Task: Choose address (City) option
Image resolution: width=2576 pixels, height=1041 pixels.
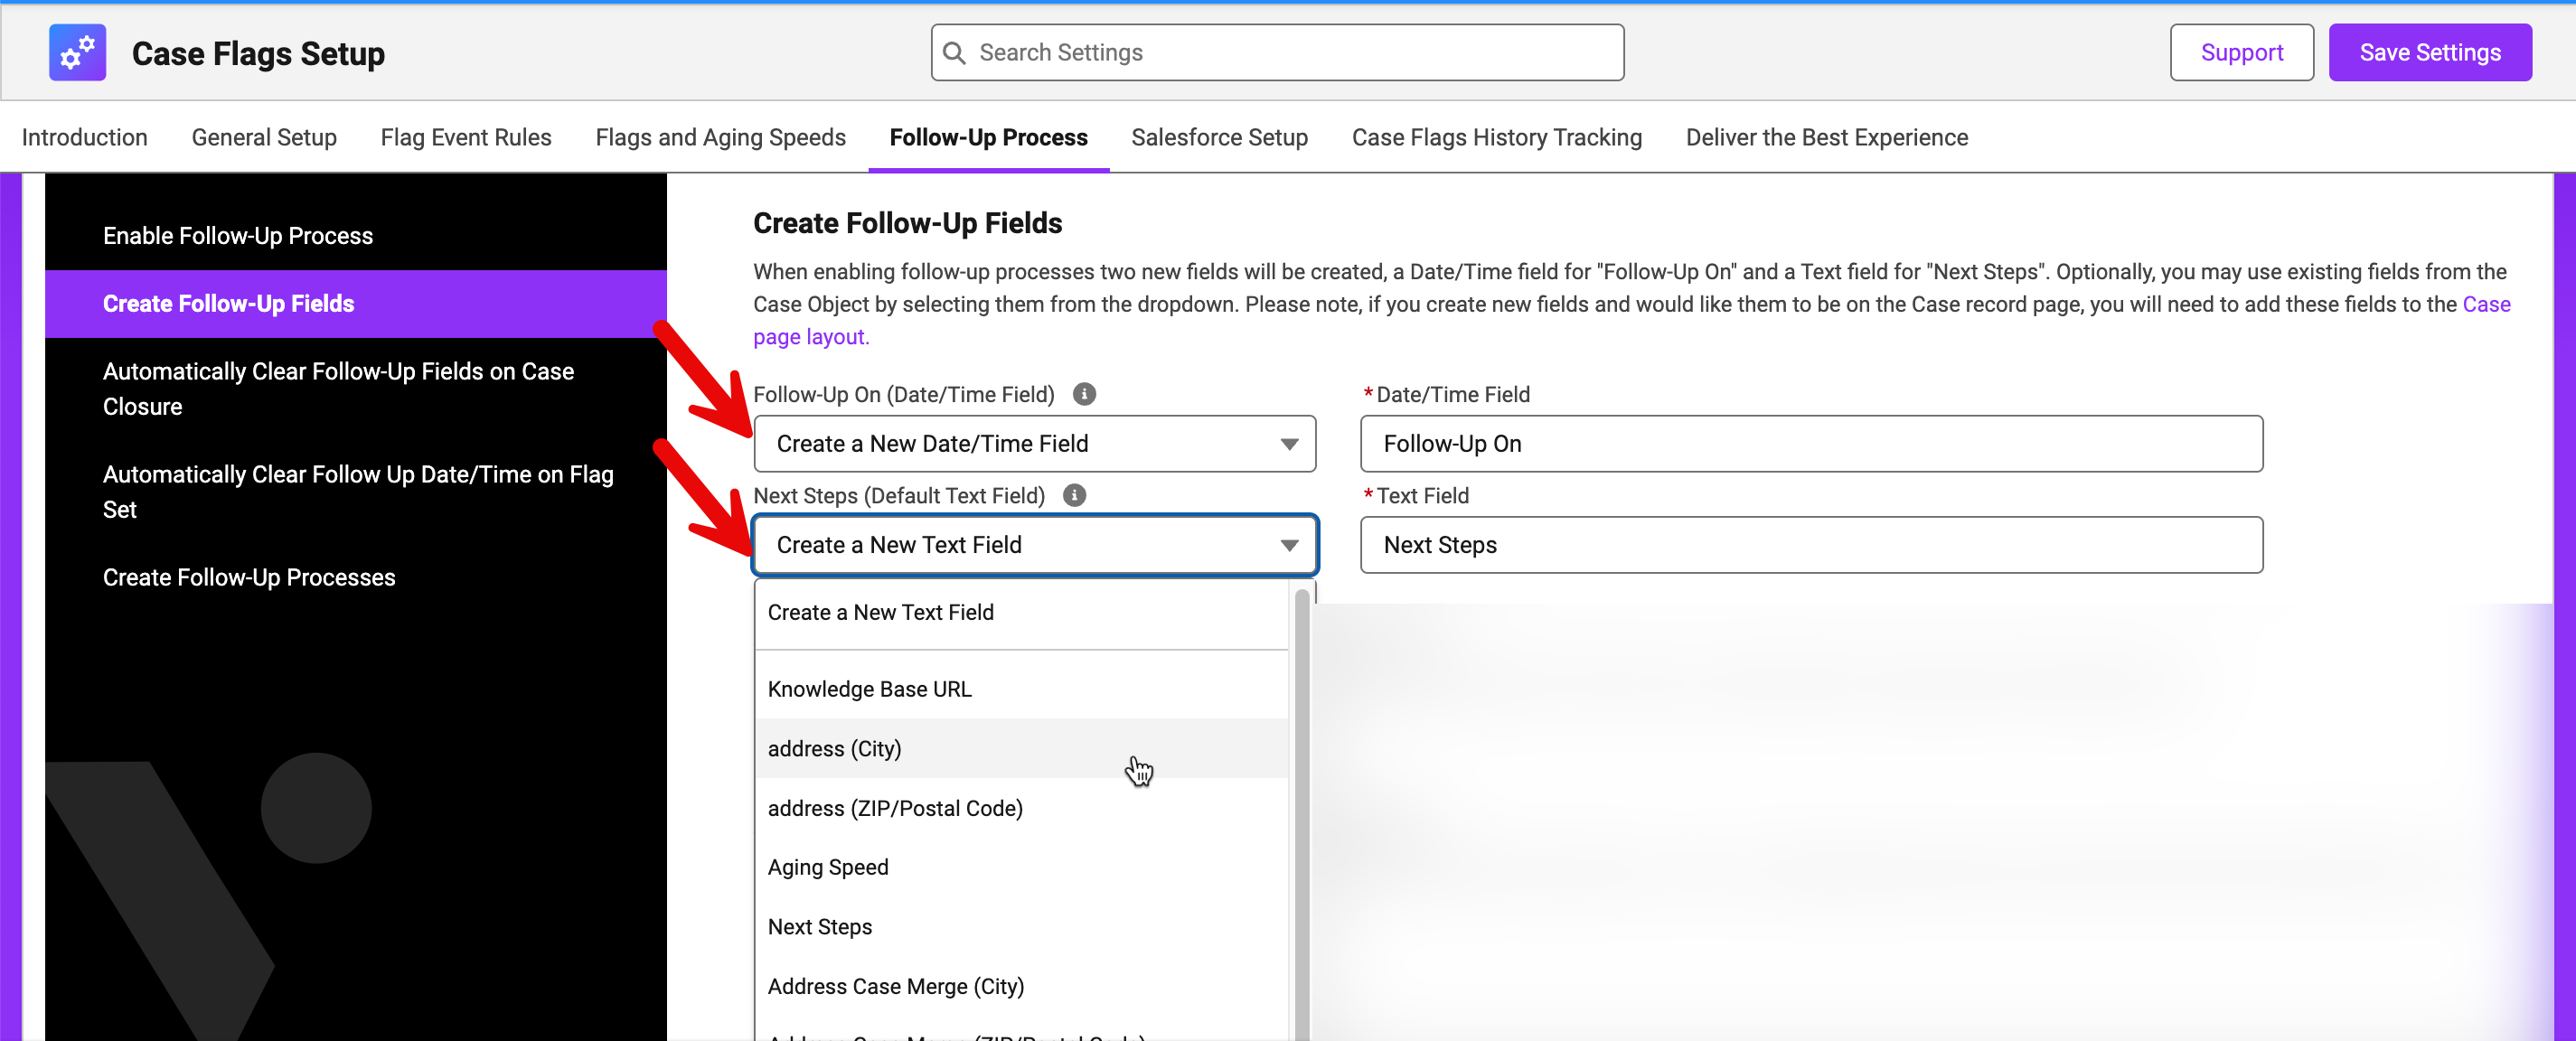Action: 1021,748
